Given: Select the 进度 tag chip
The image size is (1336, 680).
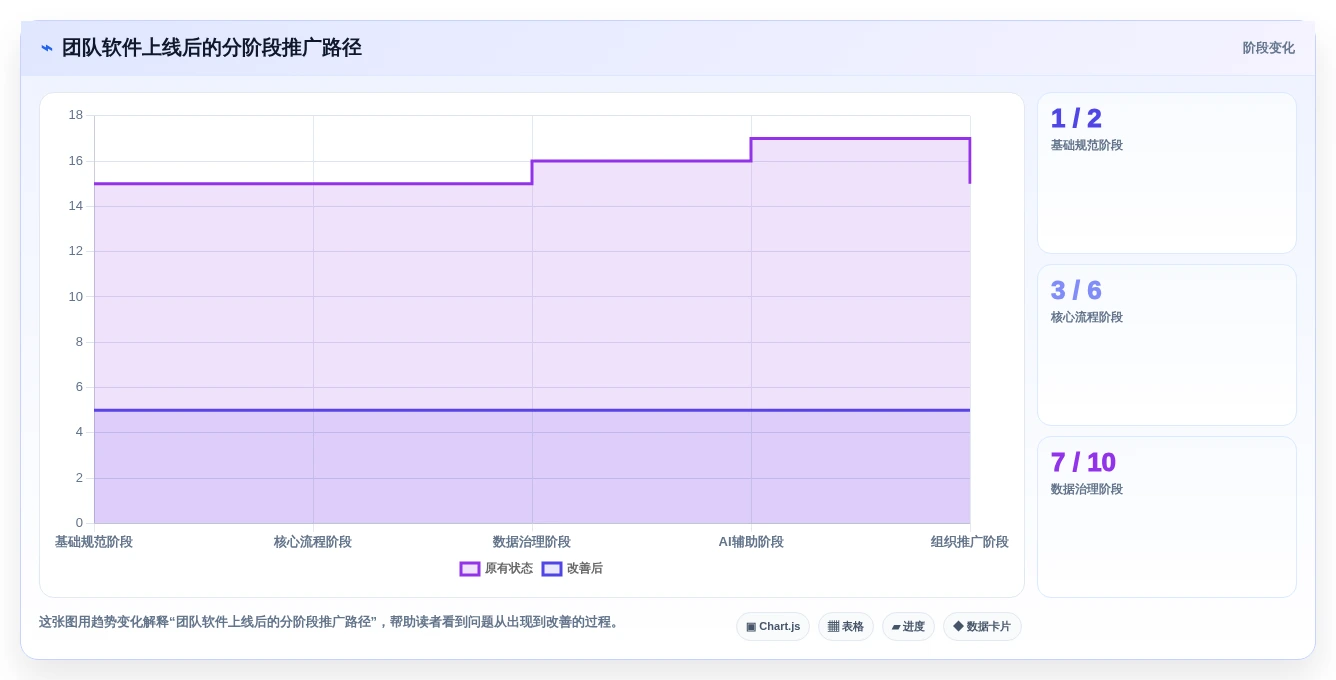Looking at the screenshot, I should 908,627.
